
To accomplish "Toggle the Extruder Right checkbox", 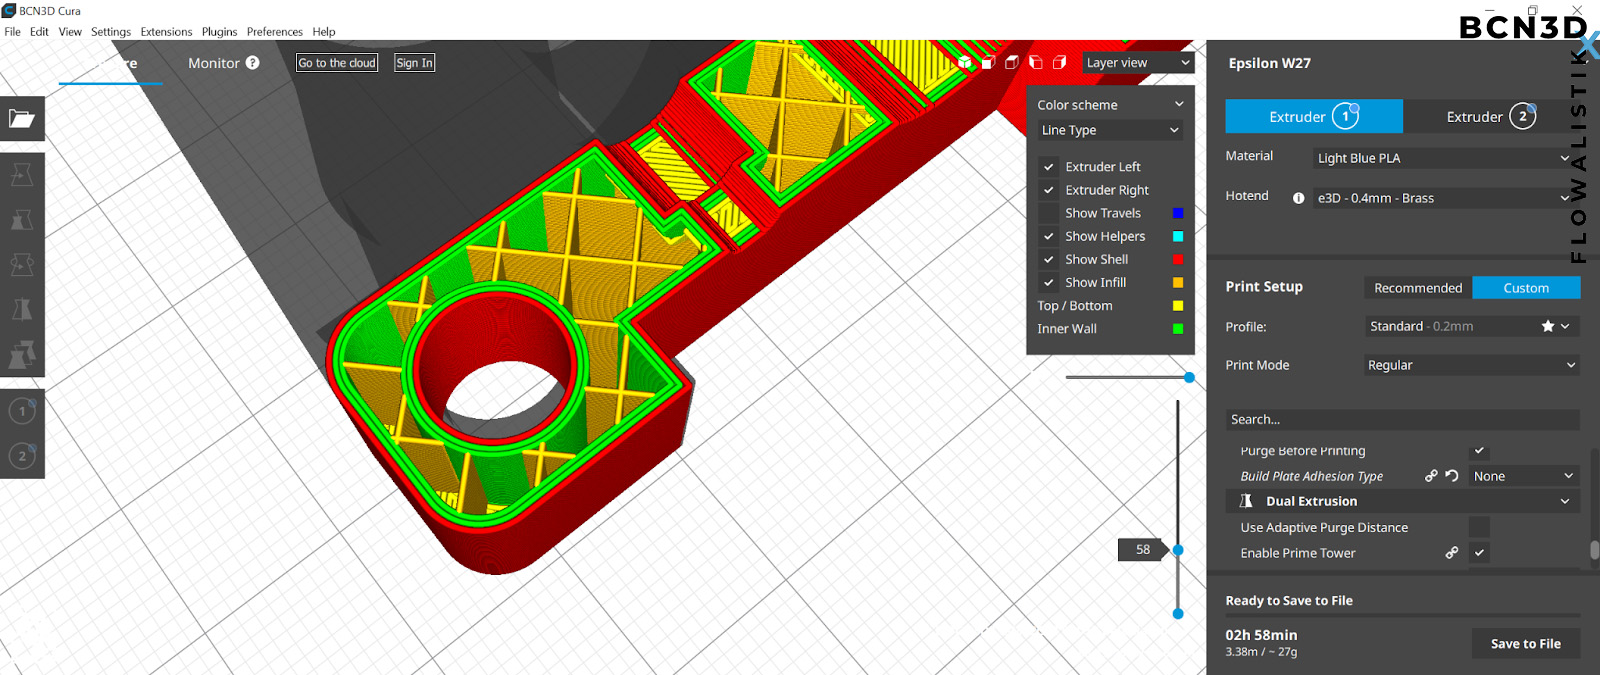I will point(1049,190).
